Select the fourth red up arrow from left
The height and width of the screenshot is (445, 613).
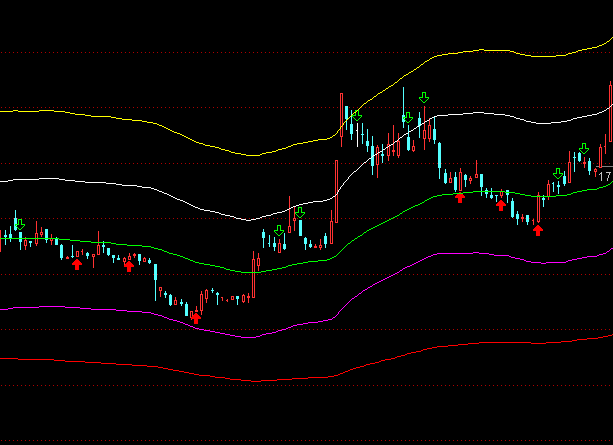pos(460,197)
